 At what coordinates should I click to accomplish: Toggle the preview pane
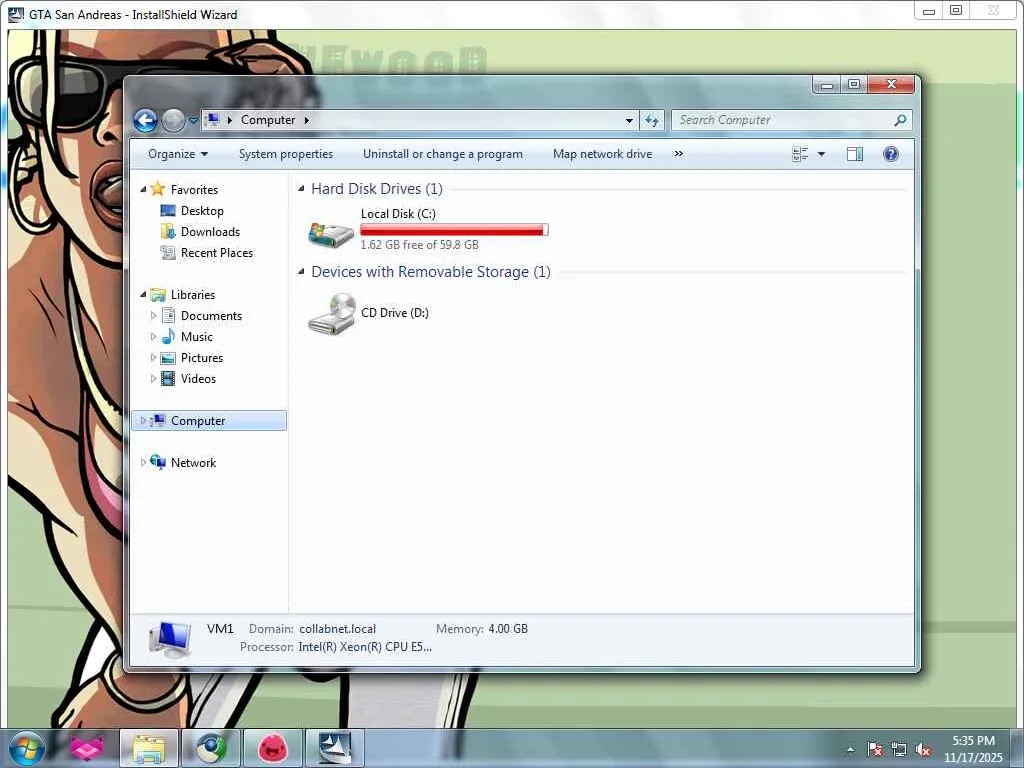click(855, 154)
